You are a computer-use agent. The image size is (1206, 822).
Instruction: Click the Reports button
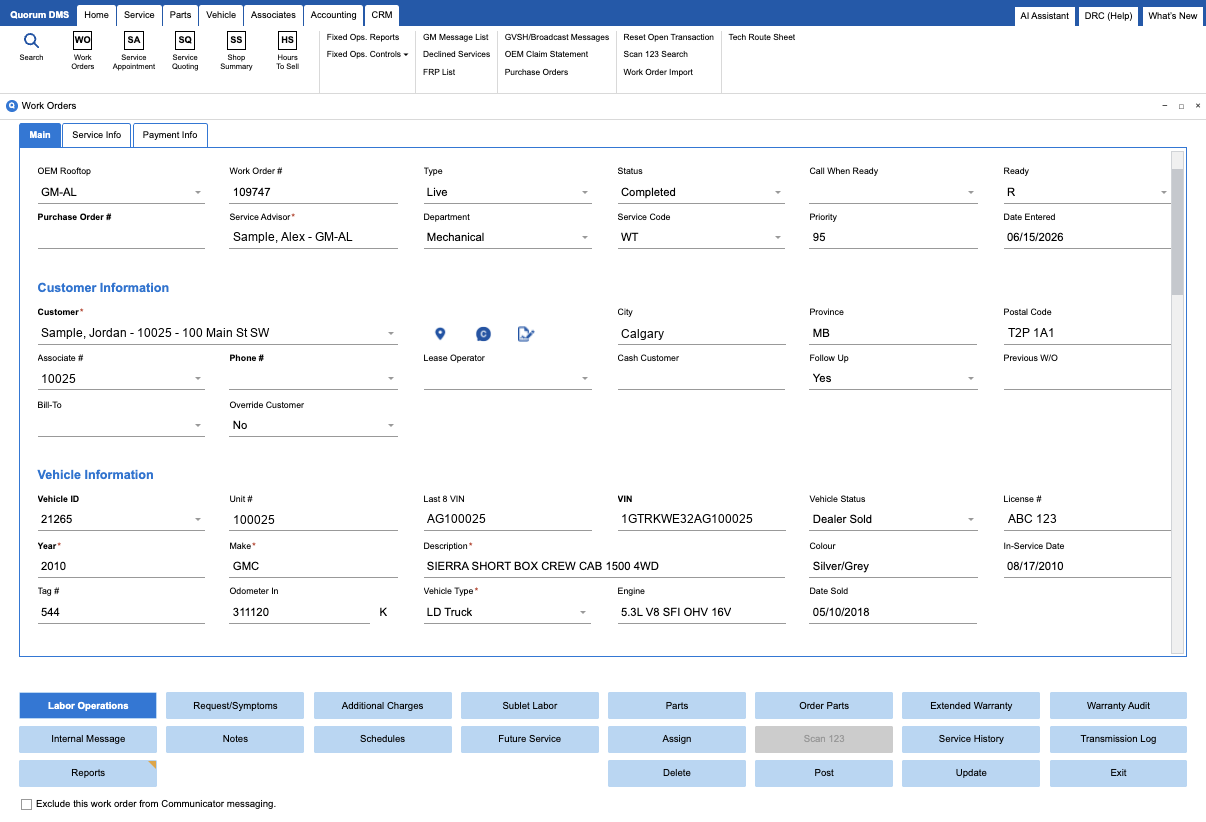[x=88, y=773]
